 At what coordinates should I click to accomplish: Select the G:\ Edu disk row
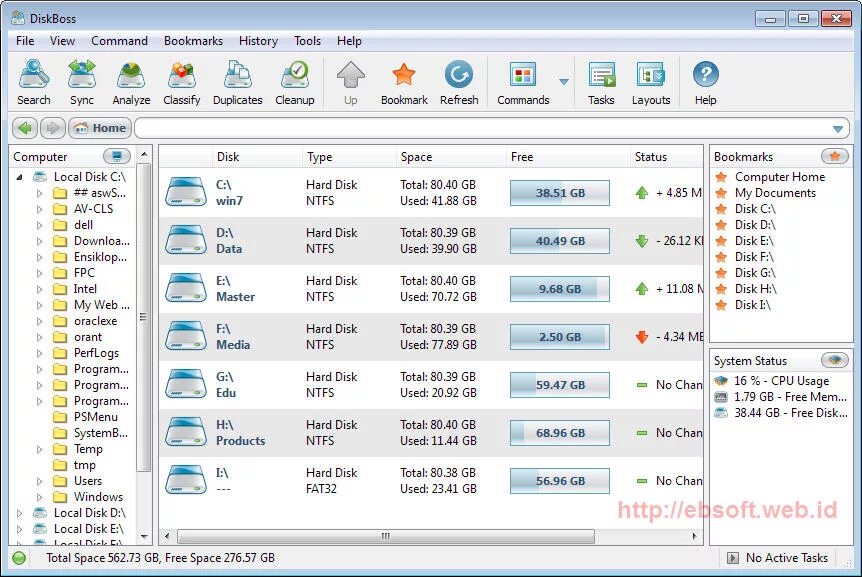coord(431,385)
